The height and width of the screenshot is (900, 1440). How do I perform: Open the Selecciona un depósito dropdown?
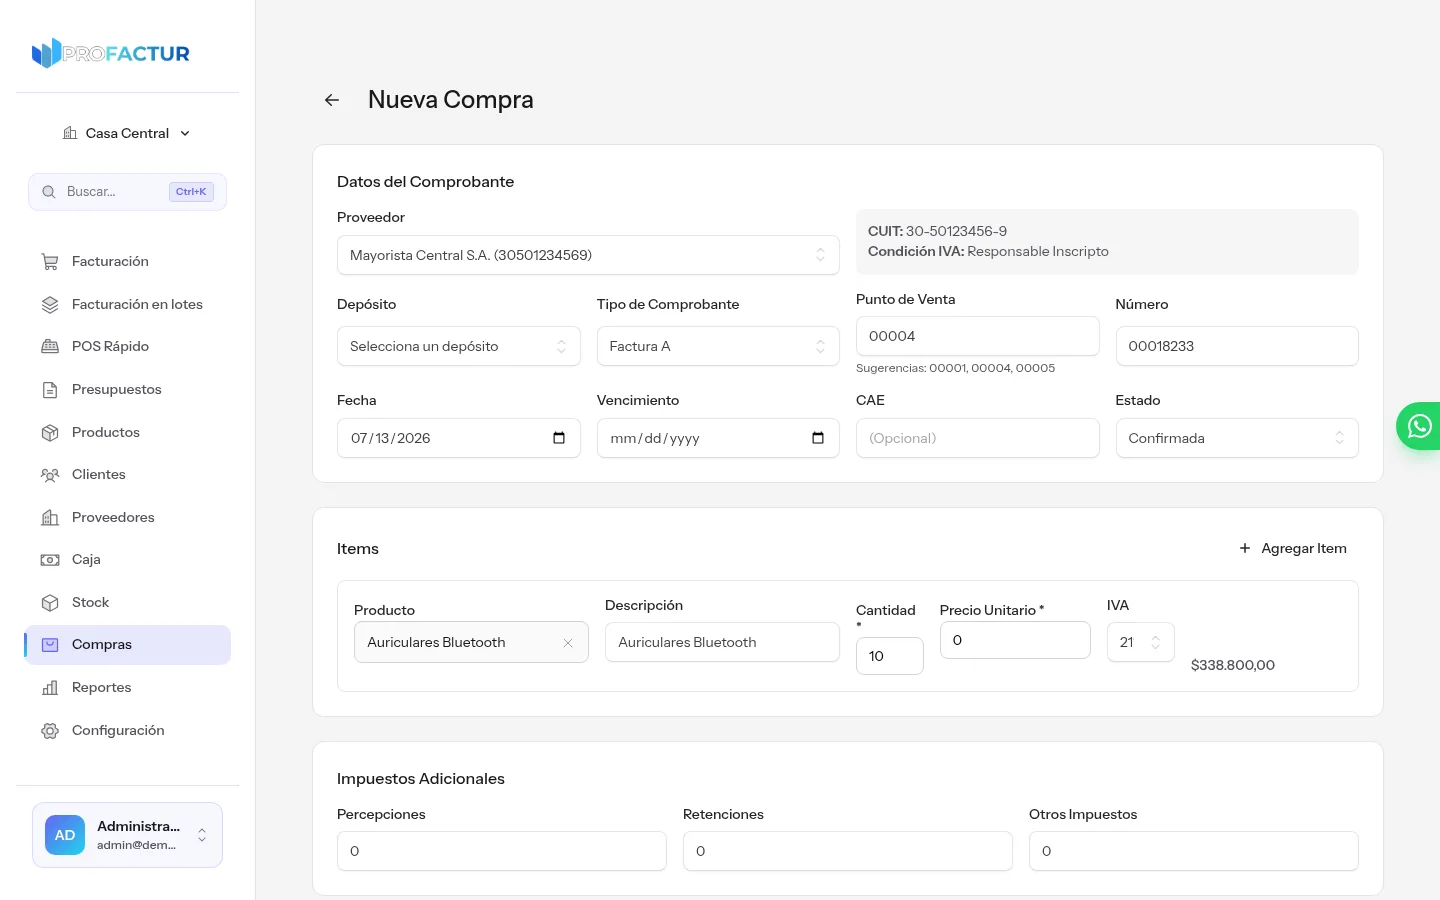click(459, 346)
